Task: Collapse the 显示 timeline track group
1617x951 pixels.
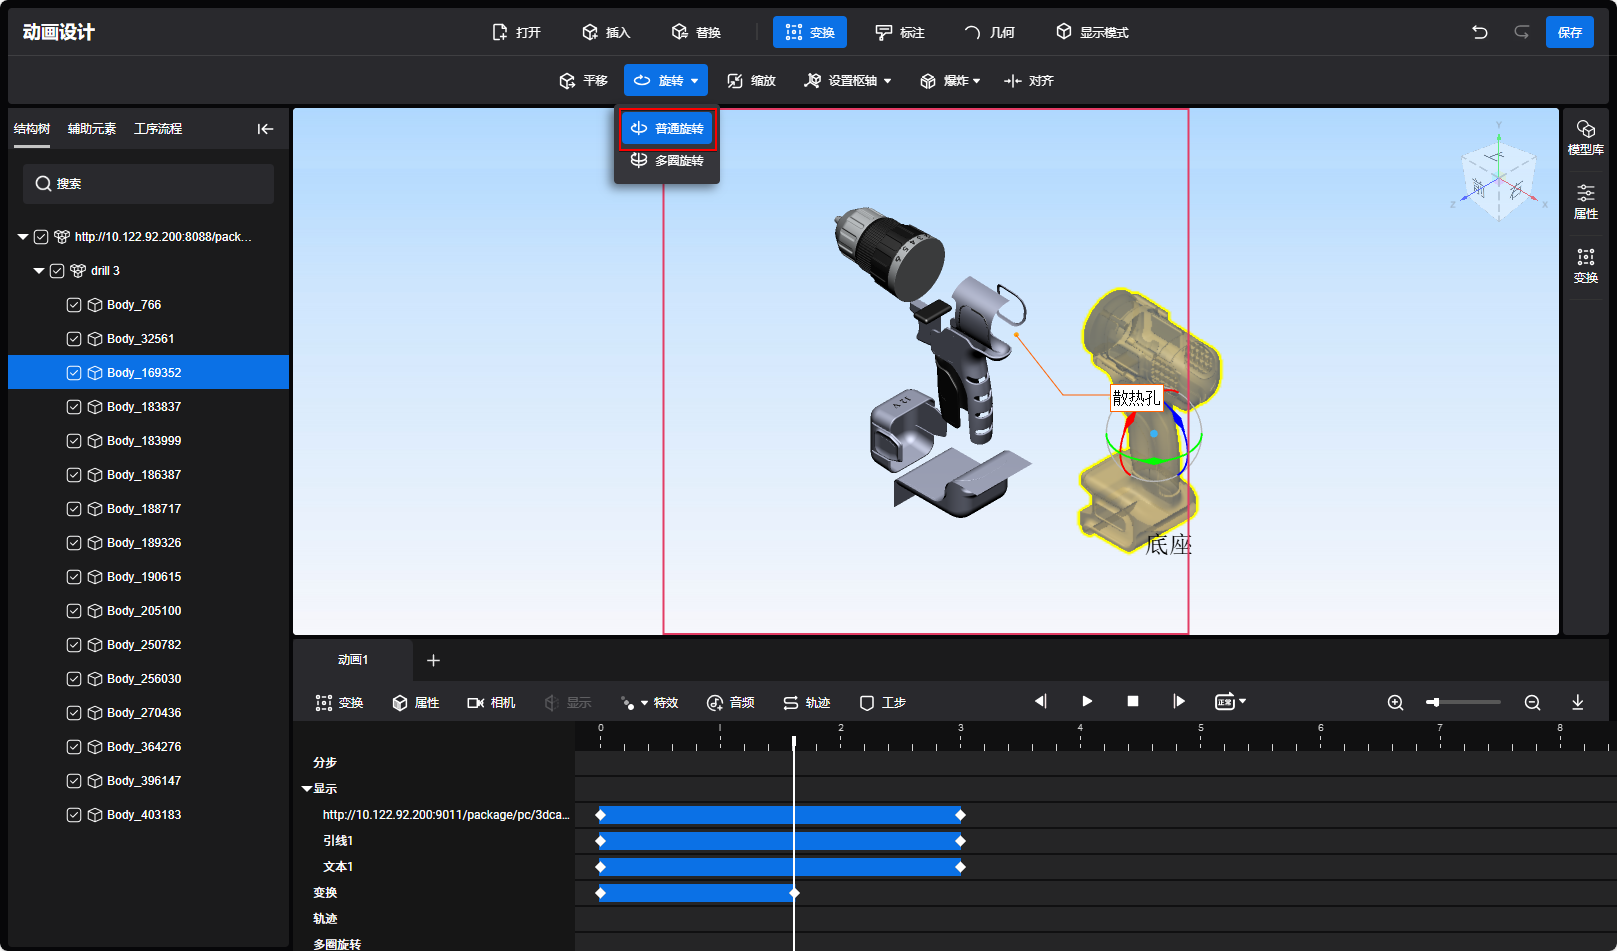Action: pos(307,789)
